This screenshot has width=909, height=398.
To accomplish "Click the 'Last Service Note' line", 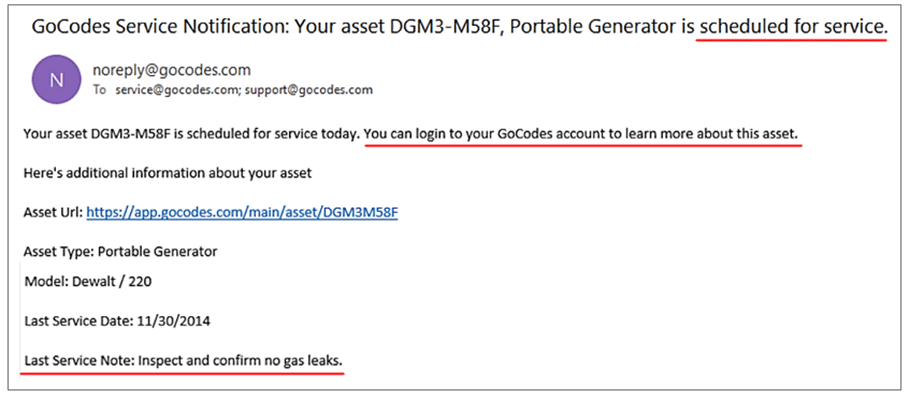I will (183, 360).
